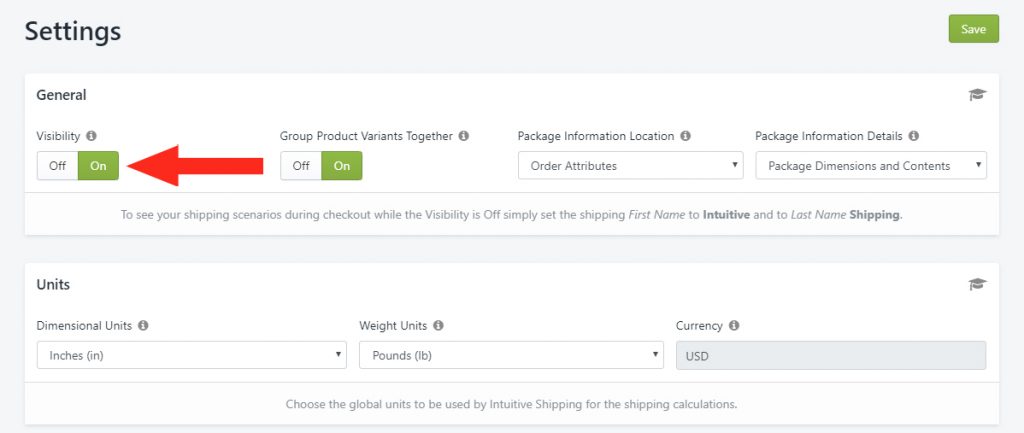Click info icon next to Package Information Details
Screen dimensions: 1024x433
914,136
